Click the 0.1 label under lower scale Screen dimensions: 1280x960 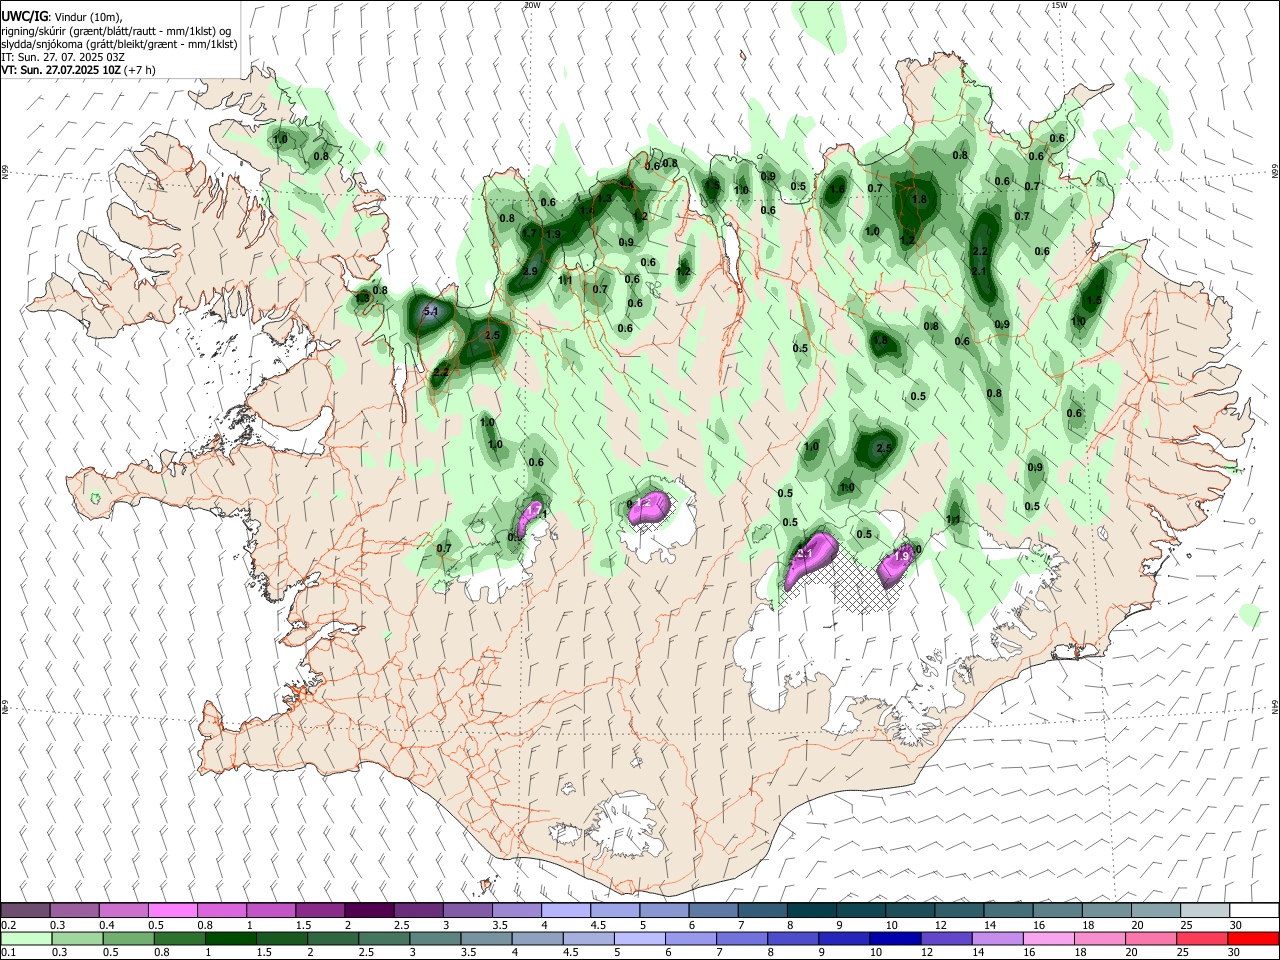(9, 953)
